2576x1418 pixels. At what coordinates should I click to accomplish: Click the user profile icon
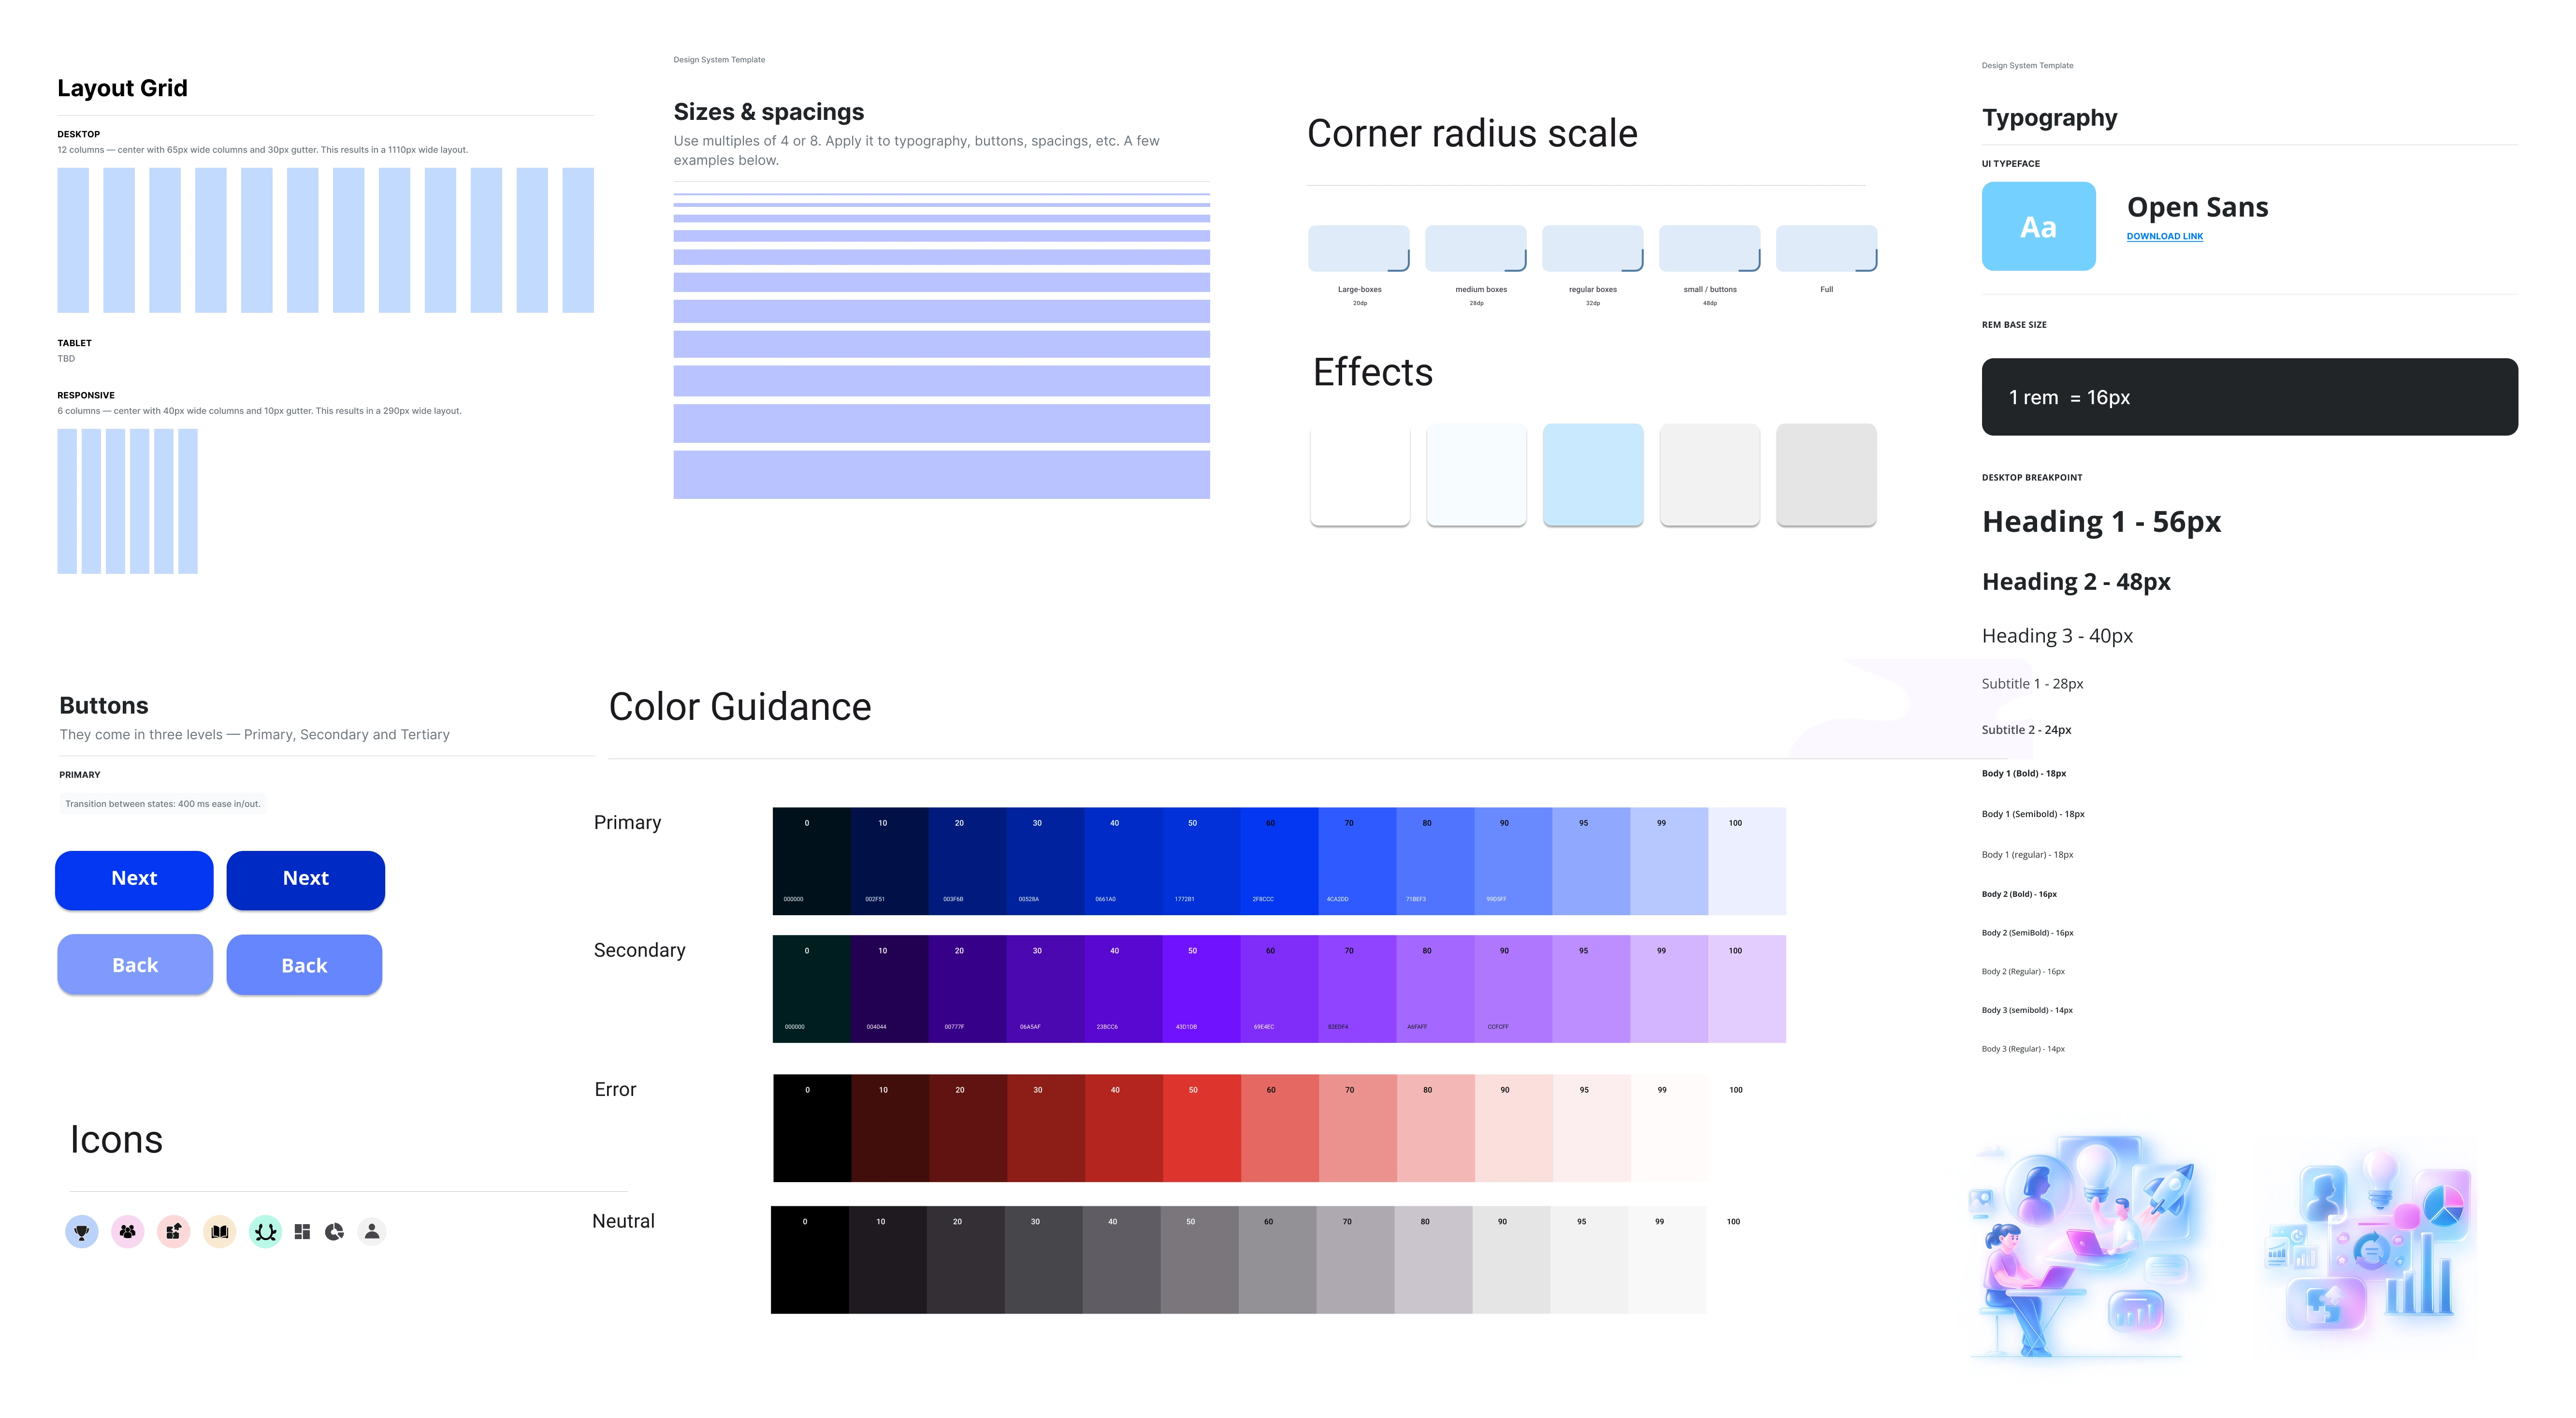pos(372,1232)
